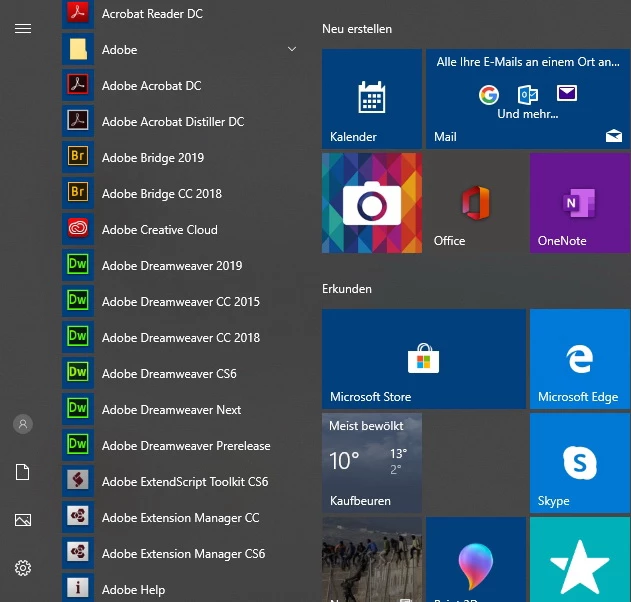The width and height of the screenshot is (631, 602).
Task: Open the Pictures sidebar icon
Action: (23, 520)
